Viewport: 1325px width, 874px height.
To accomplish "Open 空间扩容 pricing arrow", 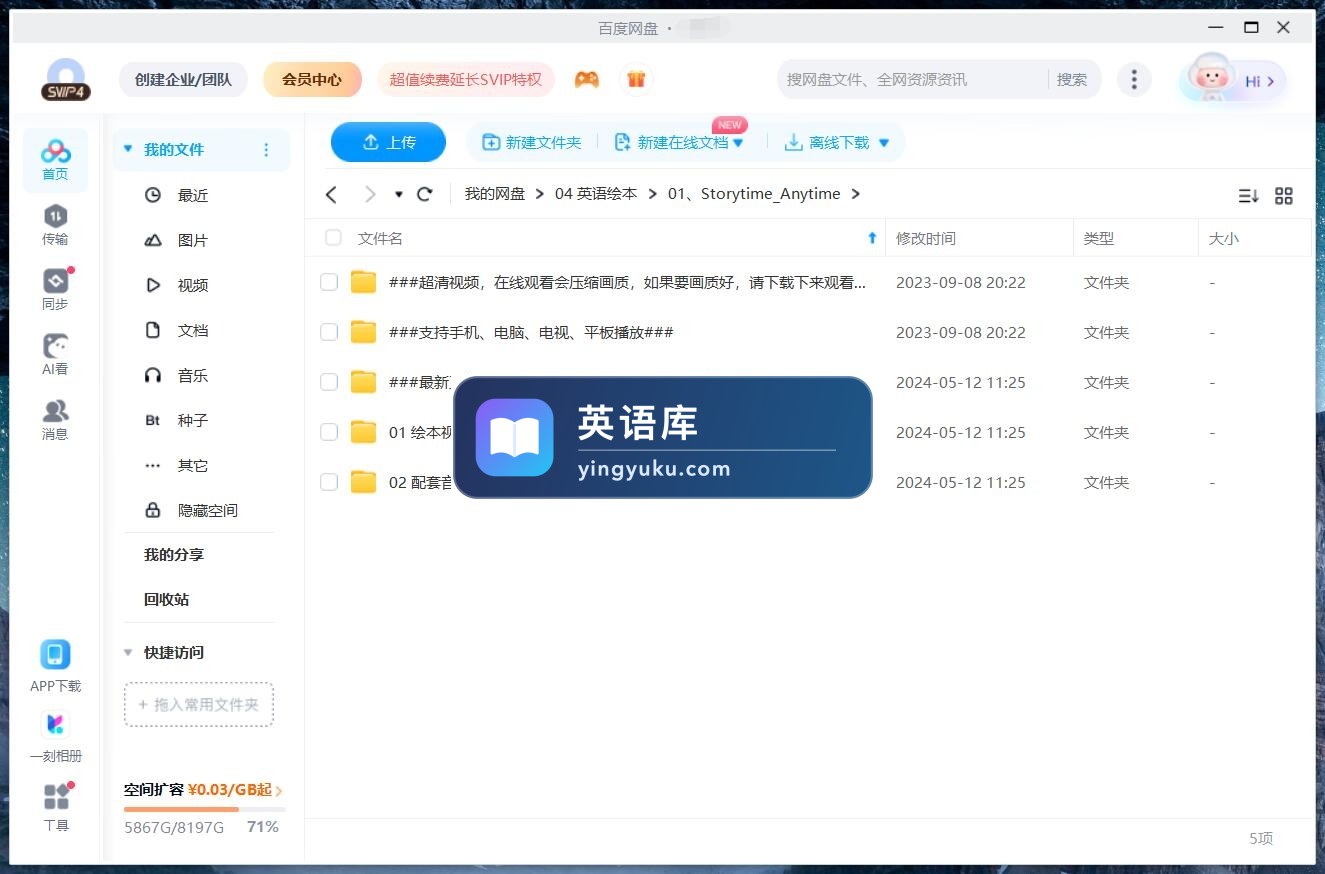I will (x=278, y=791).
